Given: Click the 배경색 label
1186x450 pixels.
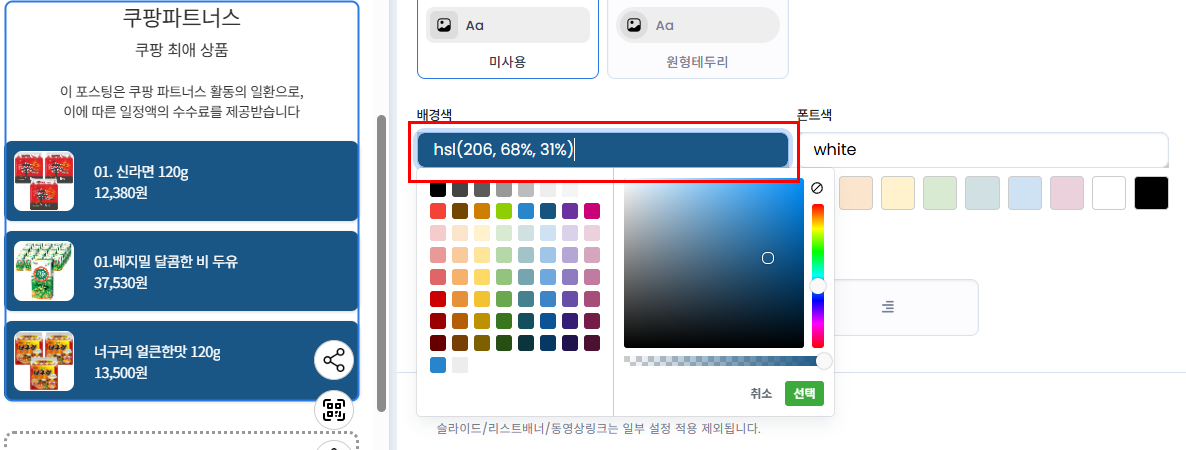Looking at the screenshot, I should pyautogui.click(x=434, y=115).
